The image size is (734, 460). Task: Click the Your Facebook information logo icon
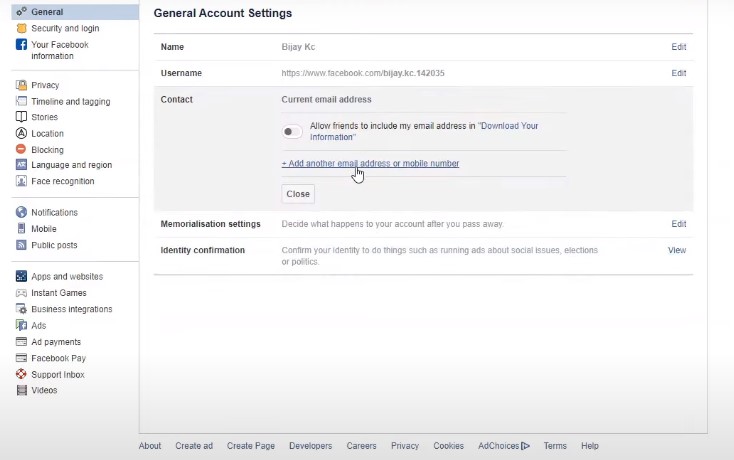coord(22,44)
